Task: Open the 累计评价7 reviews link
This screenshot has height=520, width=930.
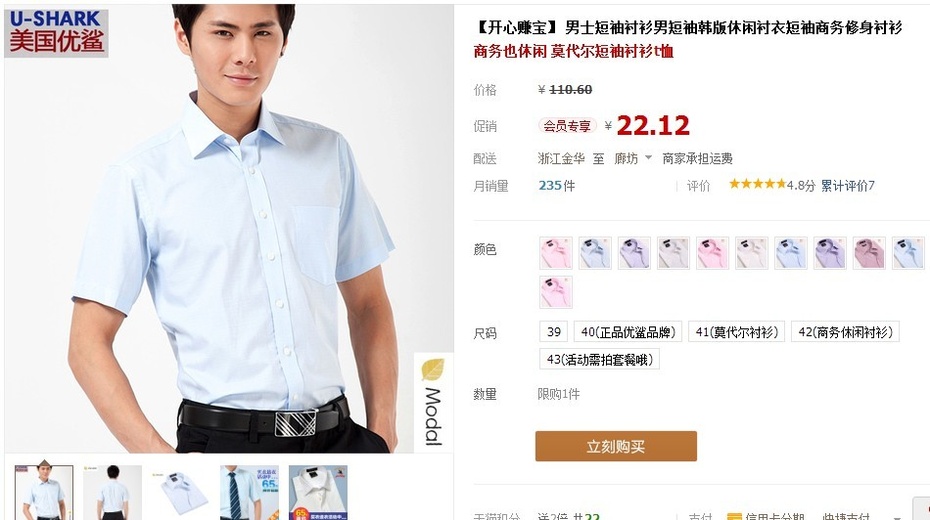Action: tap(848, 186)
